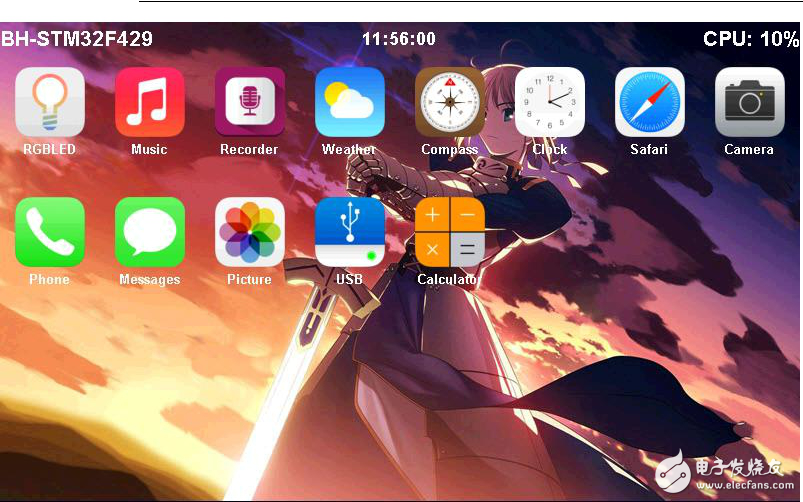Open the Picture gallery flower icon
The image size is (803, 502).
click(x=249, y=232)
